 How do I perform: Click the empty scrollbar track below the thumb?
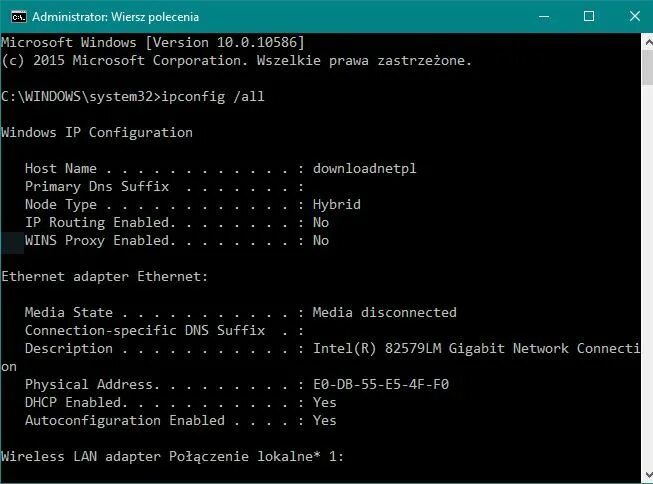tap(648, 275)
